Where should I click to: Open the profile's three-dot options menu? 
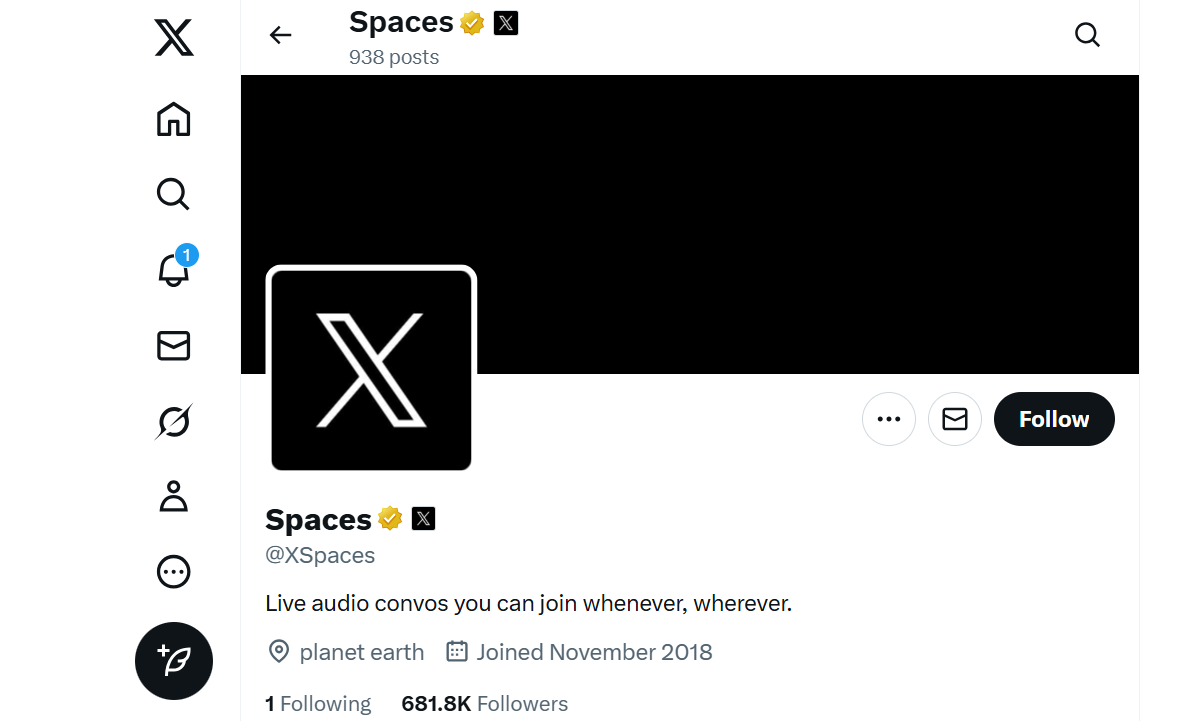(889, 419)
